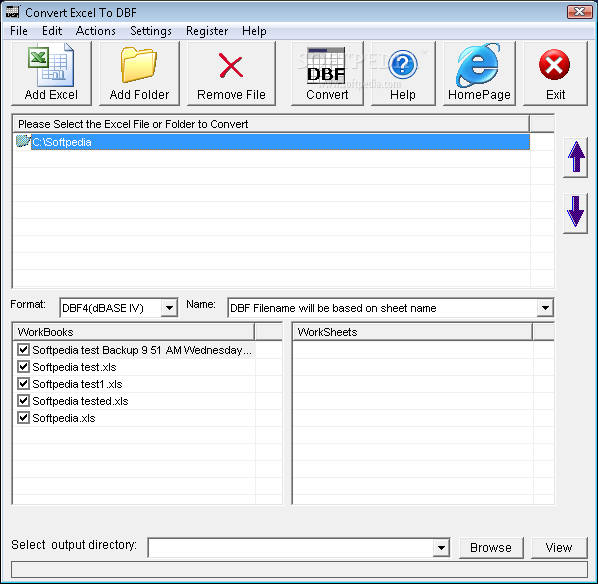Click 'DBF Filename will be based on sheet name'
This screenshot has height=584, width=598.
pyautogui.click(x=333, y=308)
